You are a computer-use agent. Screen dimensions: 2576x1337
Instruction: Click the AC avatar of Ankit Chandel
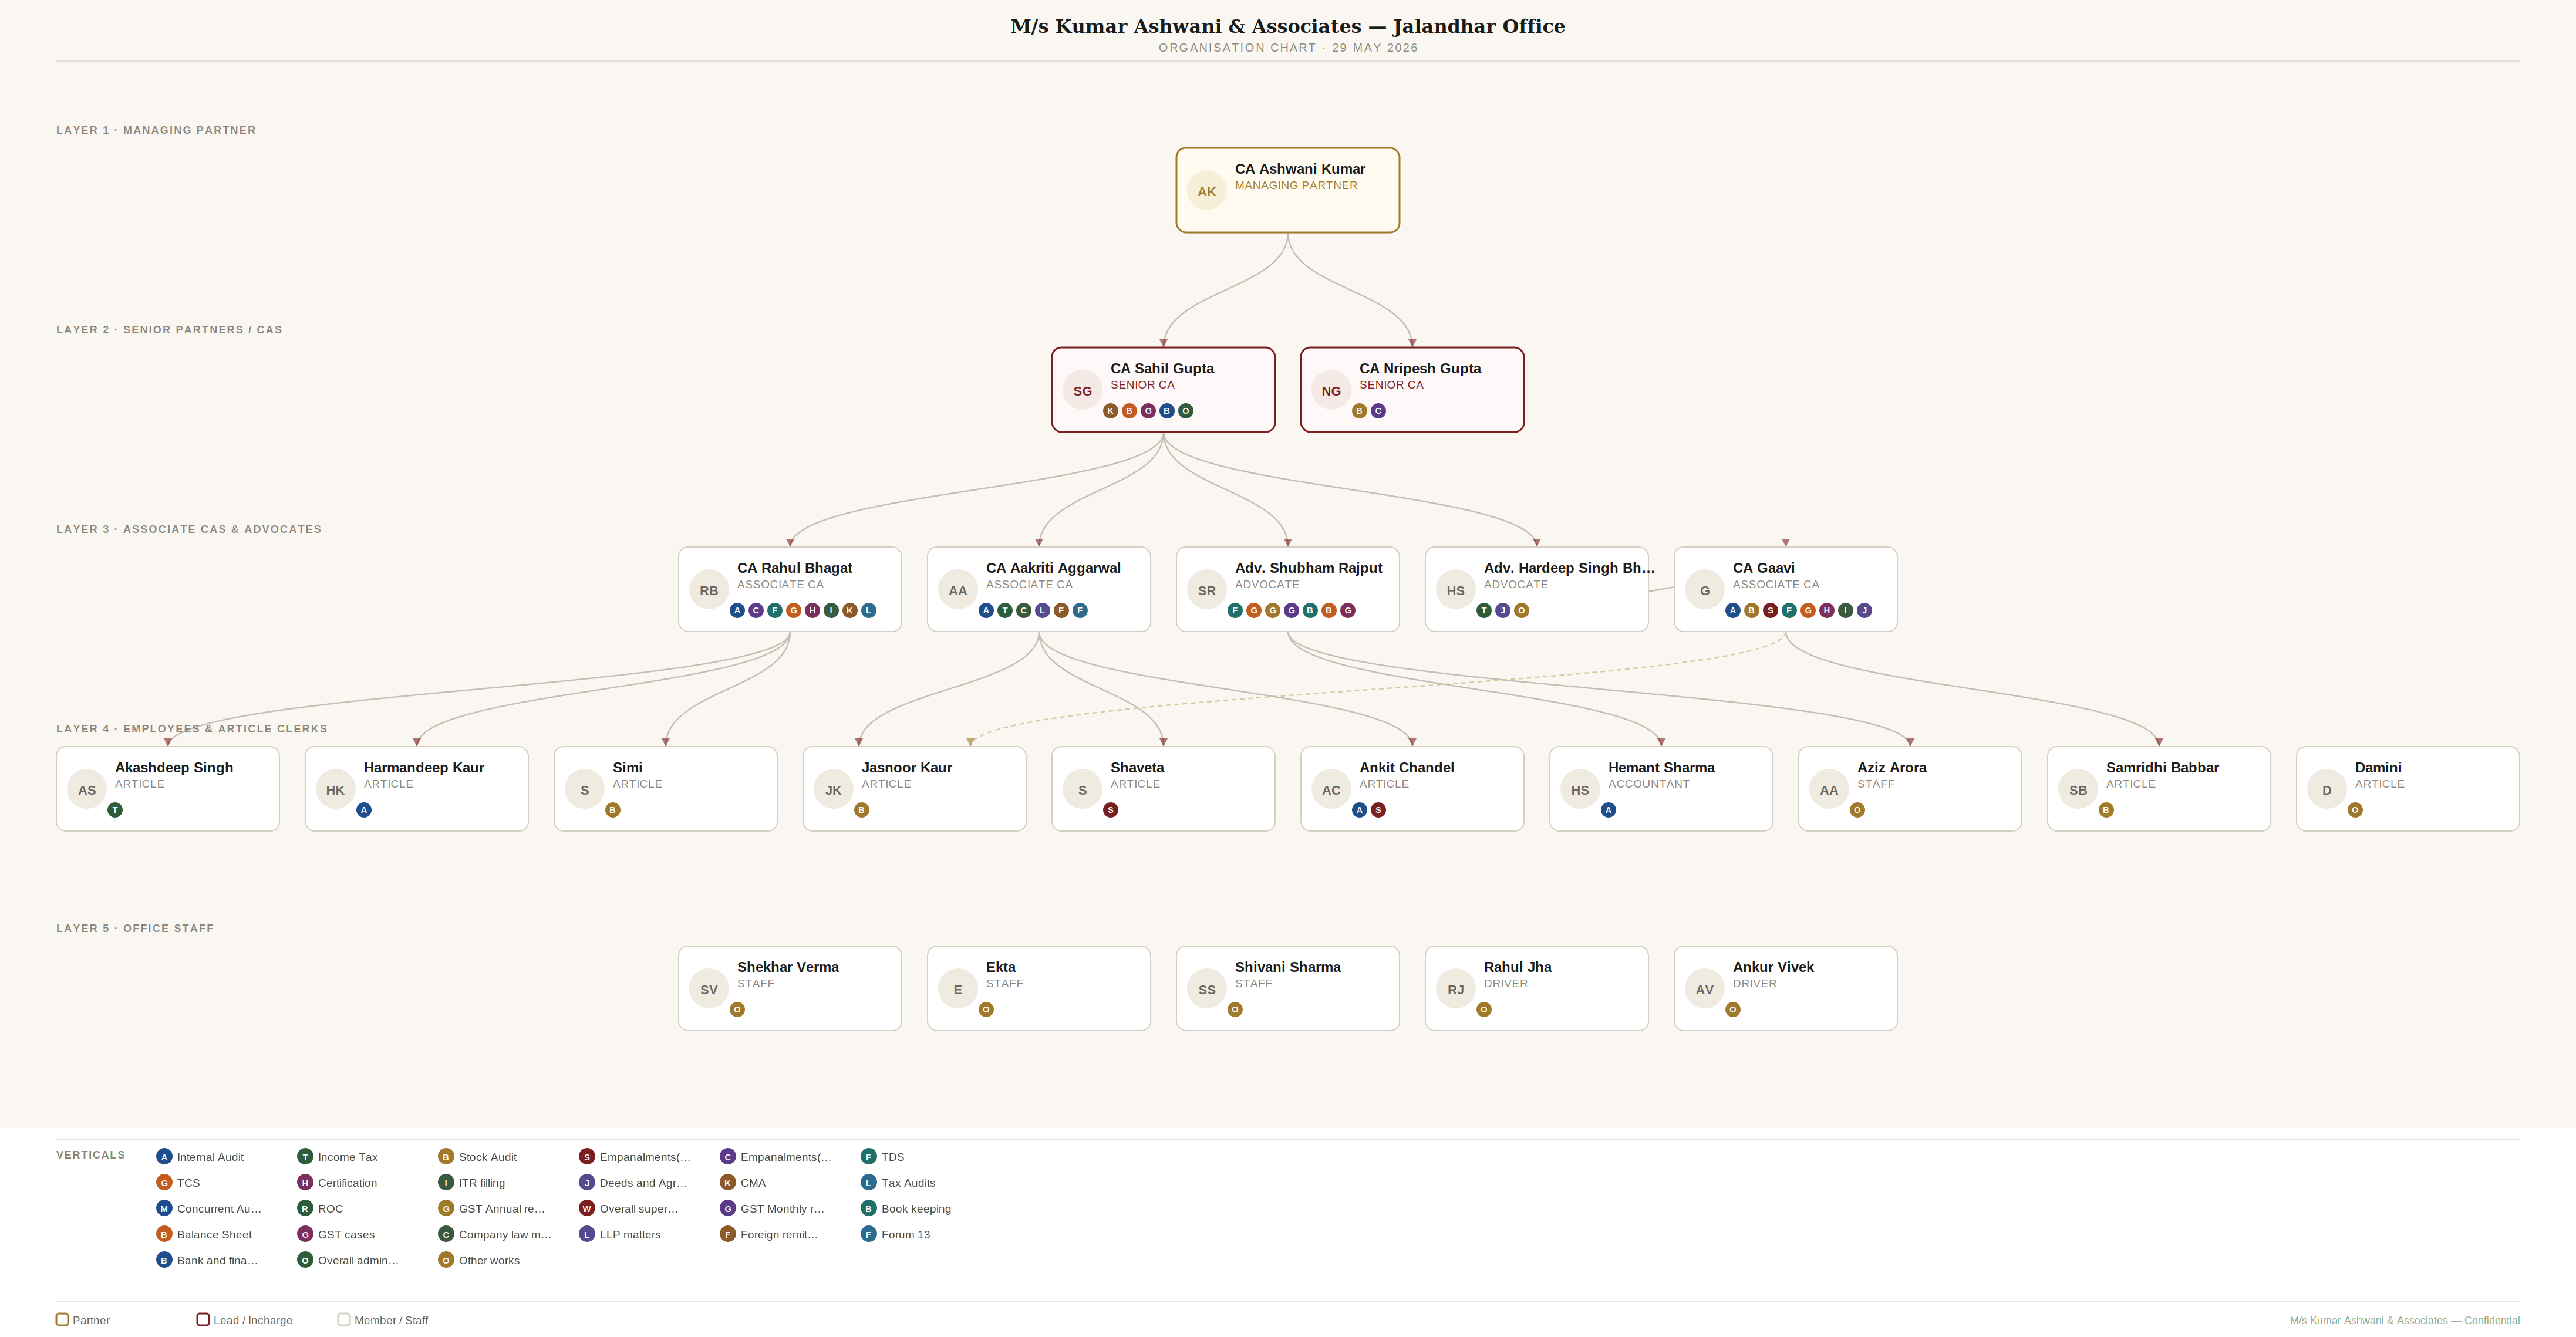tap(1331, 790)
